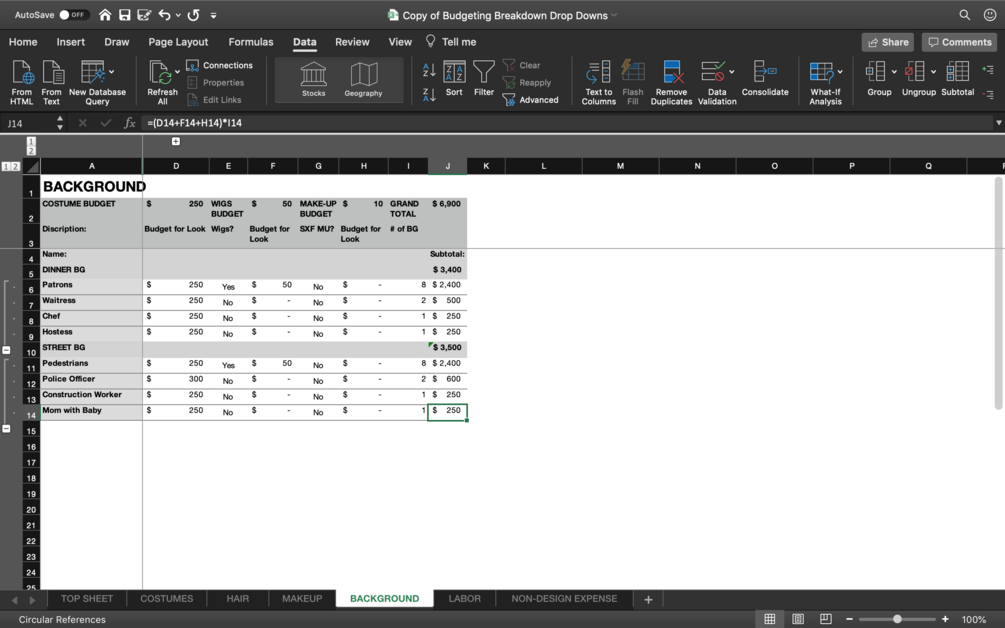Click Data Validation icon

(717, 83)
